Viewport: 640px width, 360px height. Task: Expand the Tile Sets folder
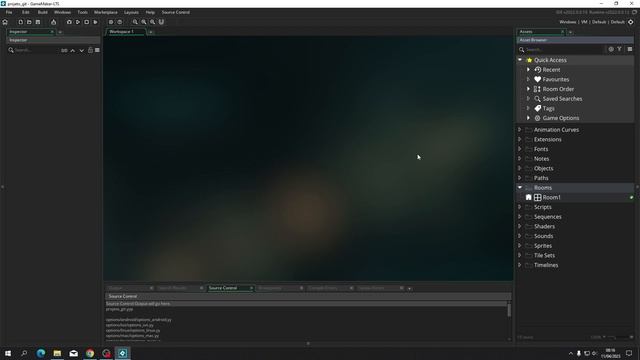(x=520, y=256)
